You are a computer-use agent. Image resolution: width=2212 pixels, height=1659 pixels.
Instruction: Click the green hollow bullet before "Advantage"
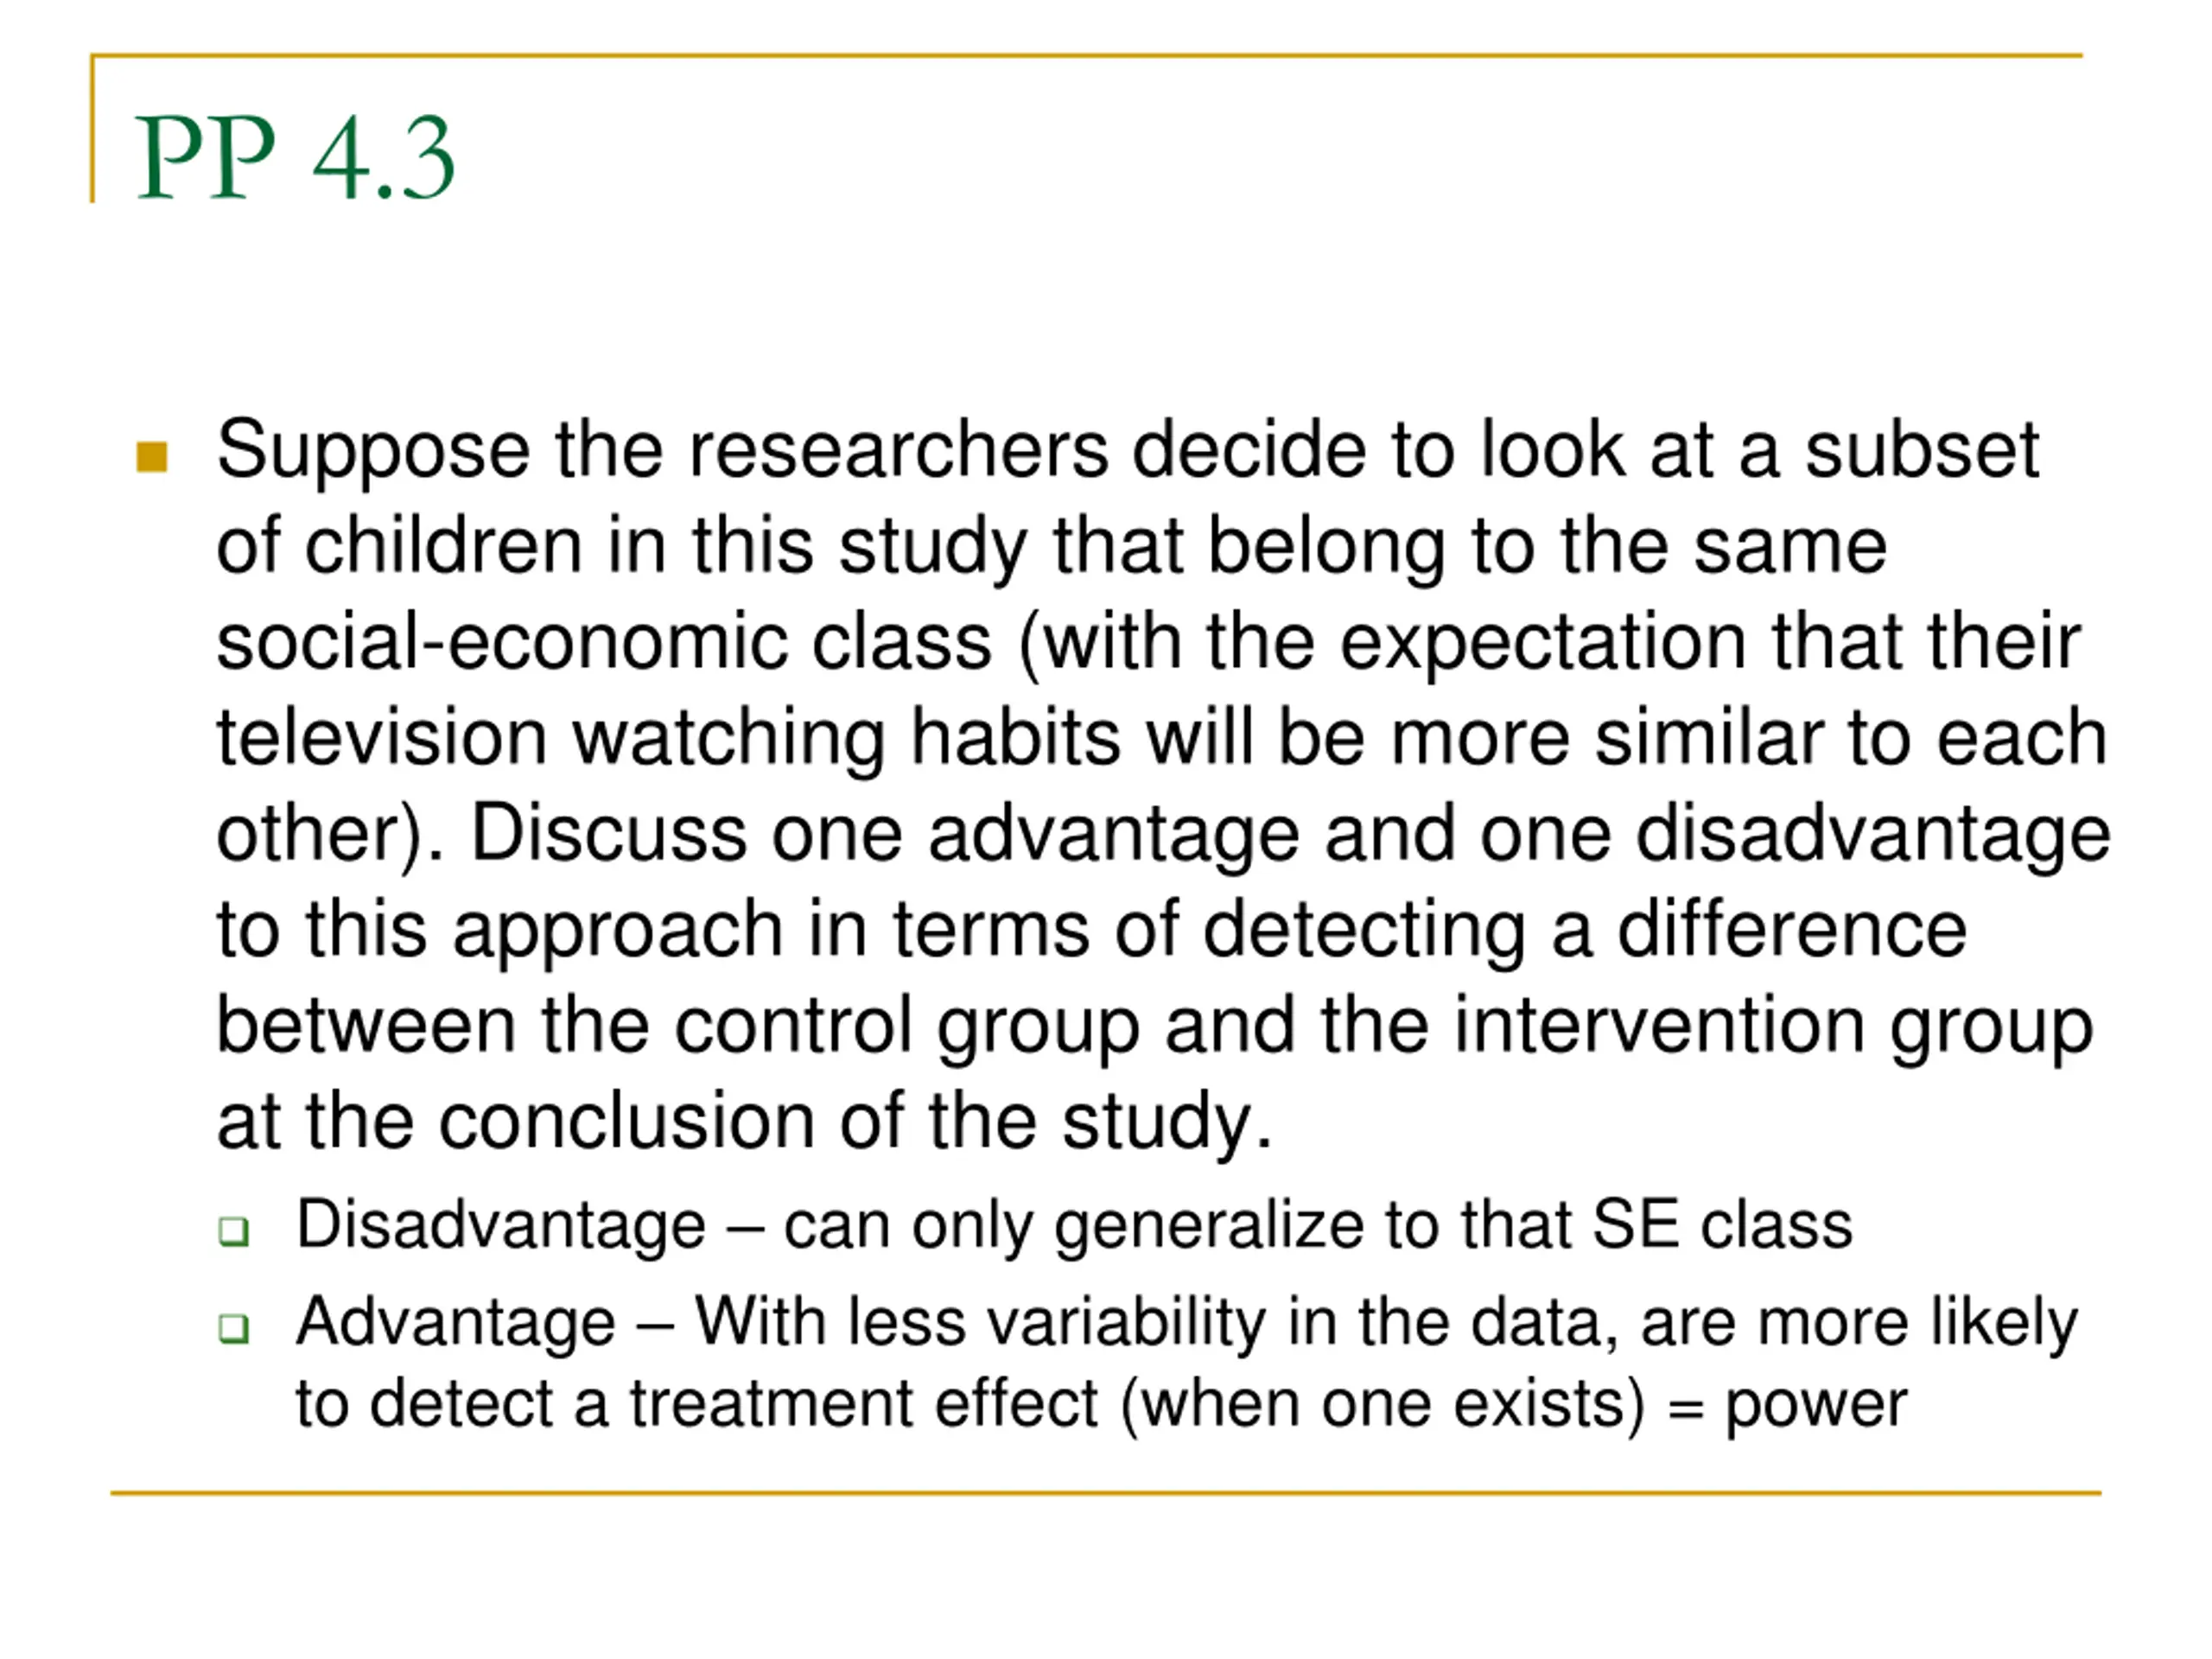click(234, 1328)
